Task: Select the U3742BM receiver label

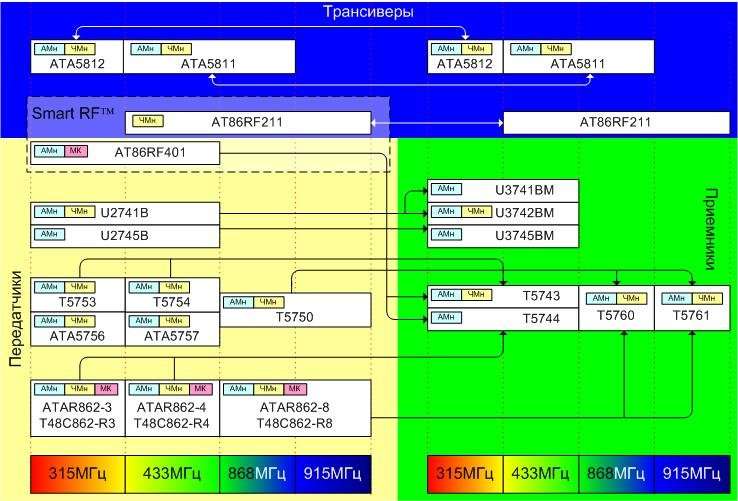Action: coord(524,213)
